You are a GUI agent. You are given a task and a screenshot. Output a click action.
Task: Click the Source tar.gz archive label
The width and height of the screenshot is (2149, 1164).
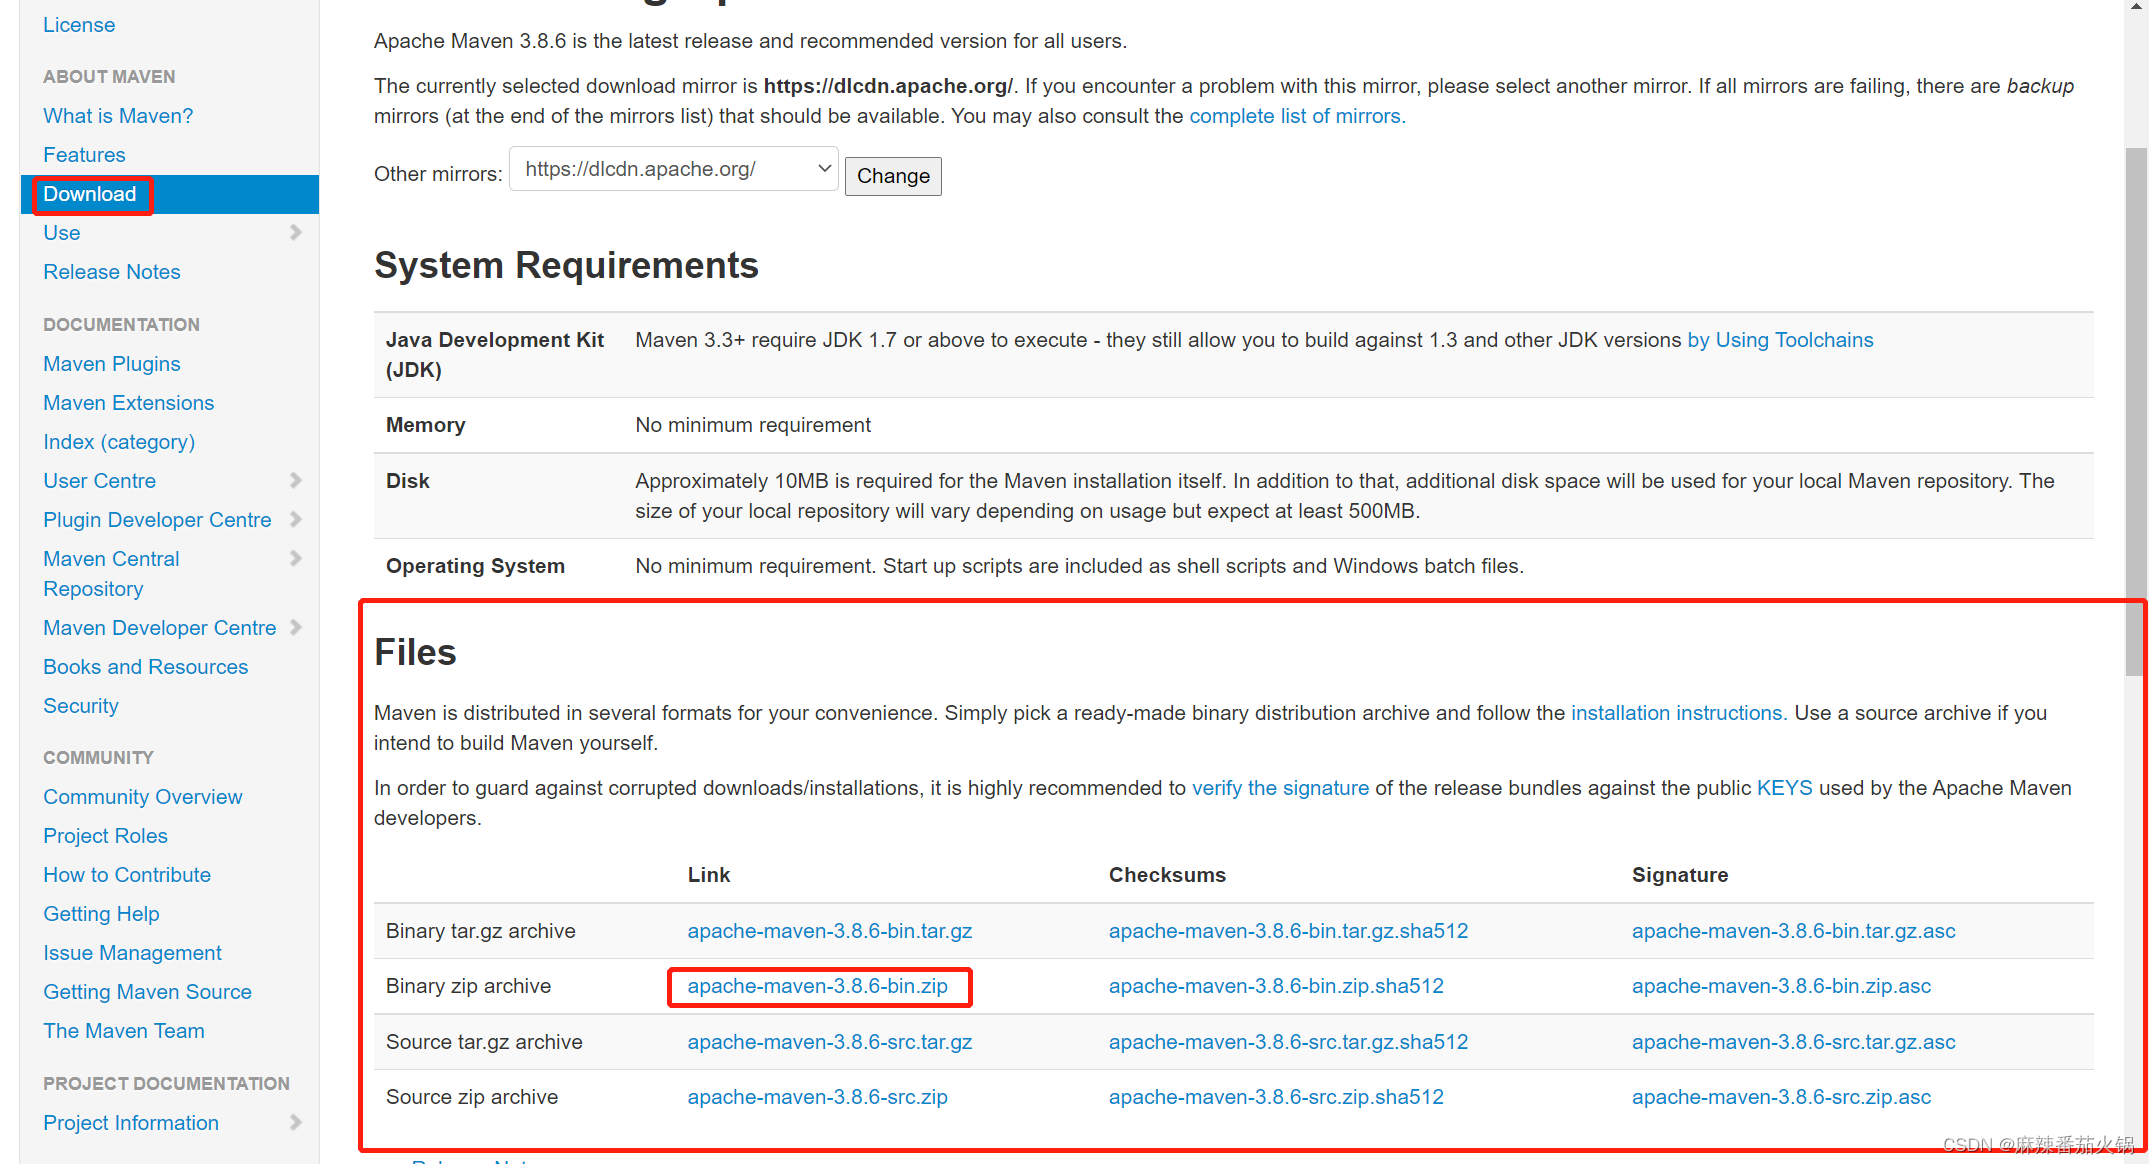click(x=484, y=1042)
